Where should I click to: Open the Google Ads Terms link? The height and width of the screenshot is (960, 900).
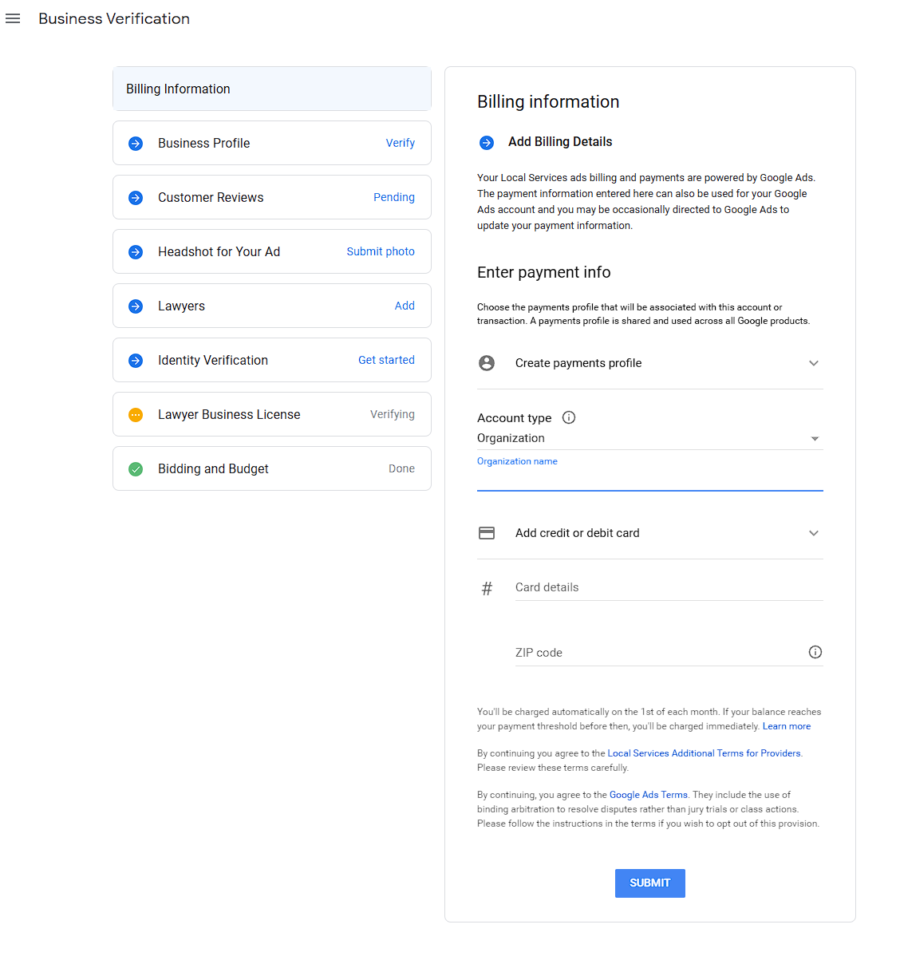point(648,795)
